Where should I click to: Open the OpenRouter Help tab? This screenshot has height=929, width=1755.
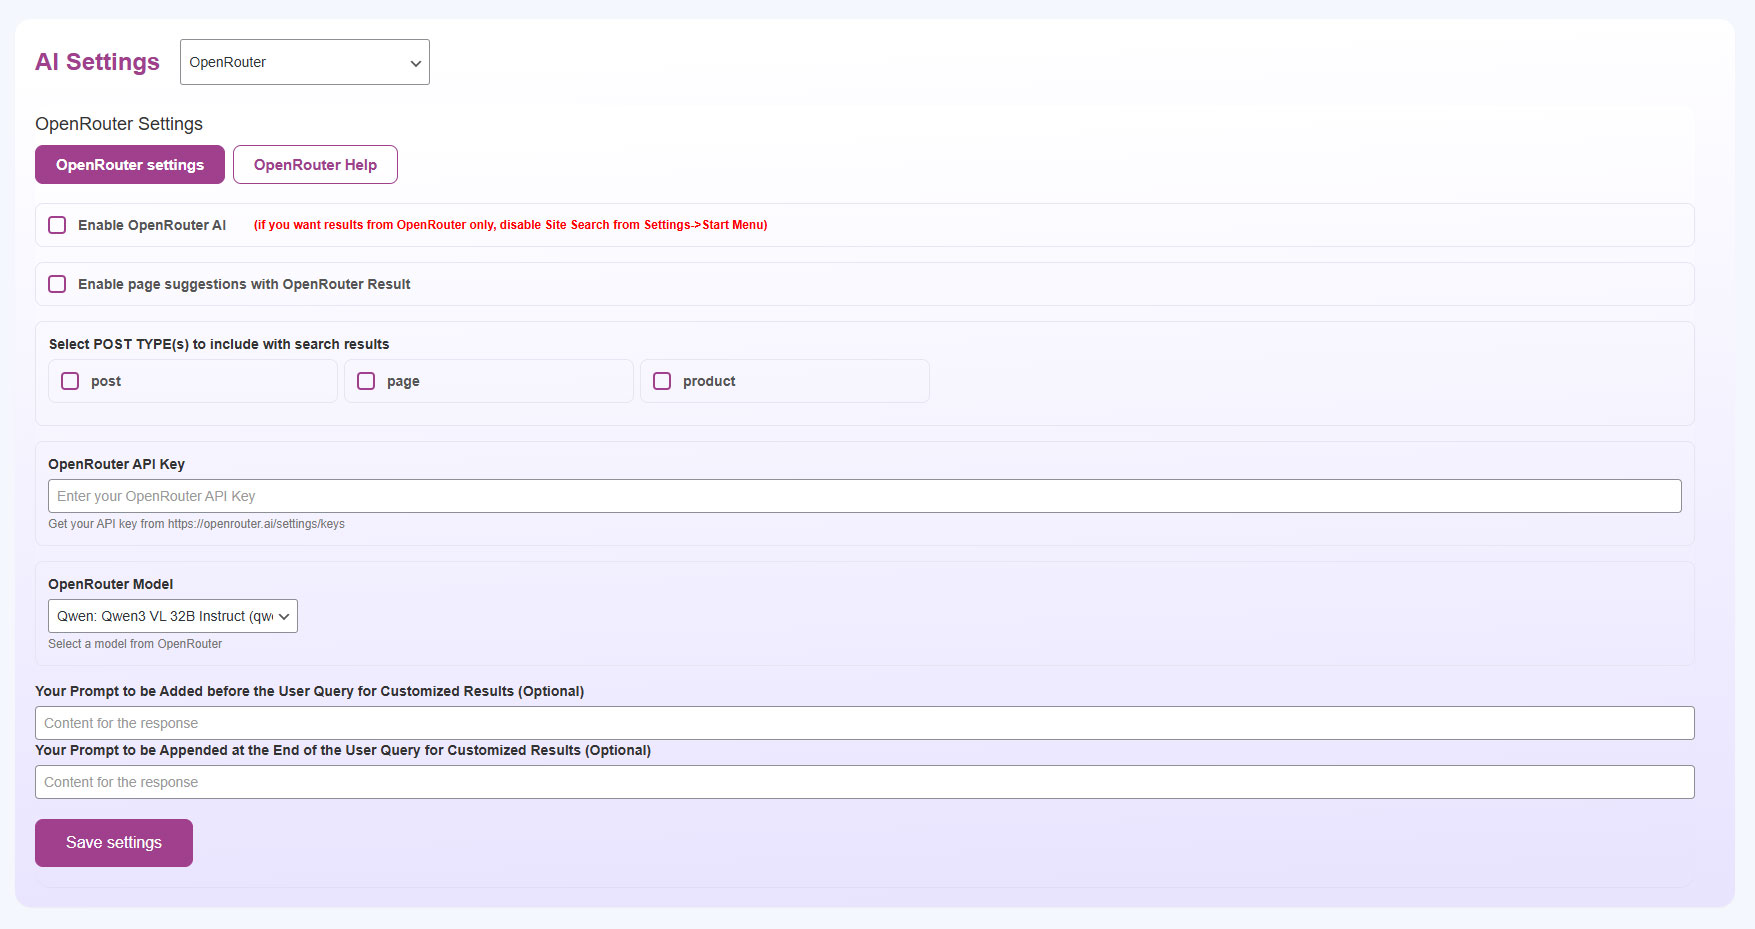click(x=315, y=165)
